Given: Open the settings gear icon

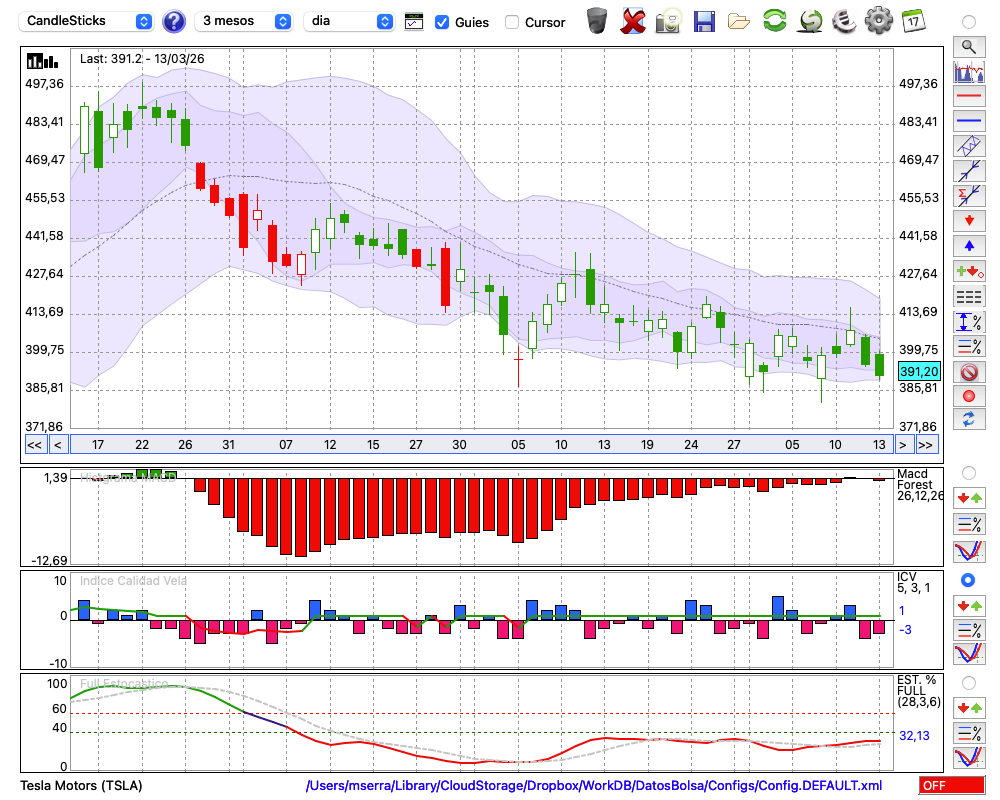Looking at the screenshot, I should point(878,21).
